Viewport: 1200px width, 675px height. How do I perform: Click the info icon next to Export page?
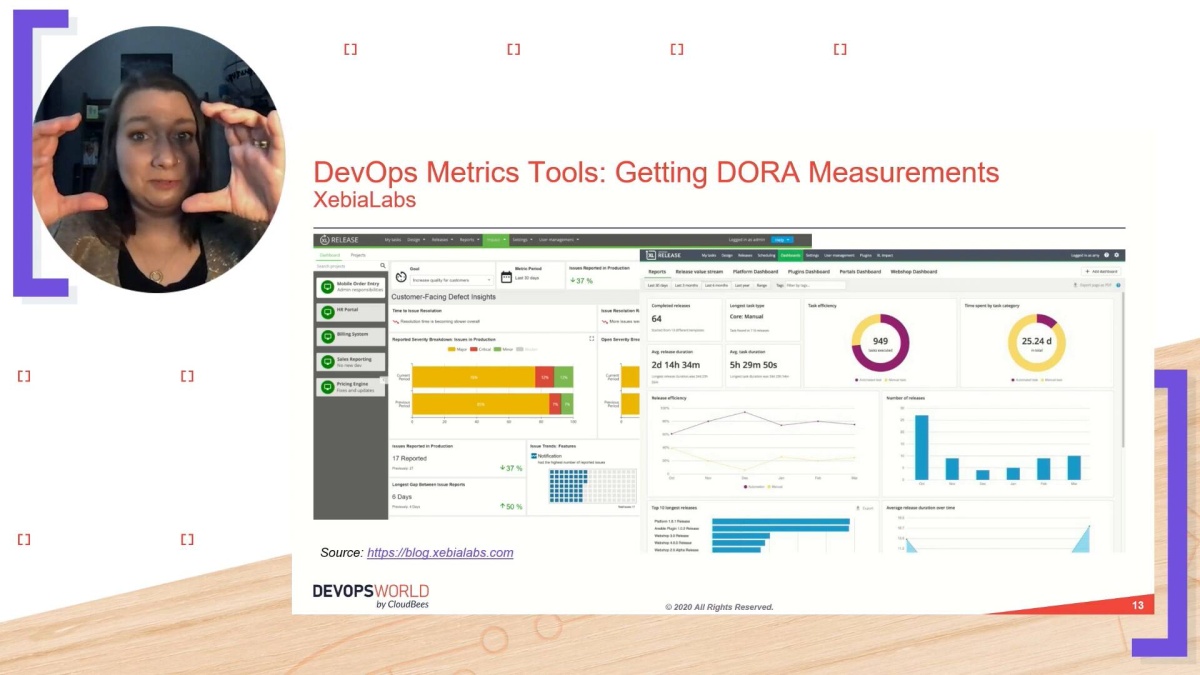point(1118,285)
